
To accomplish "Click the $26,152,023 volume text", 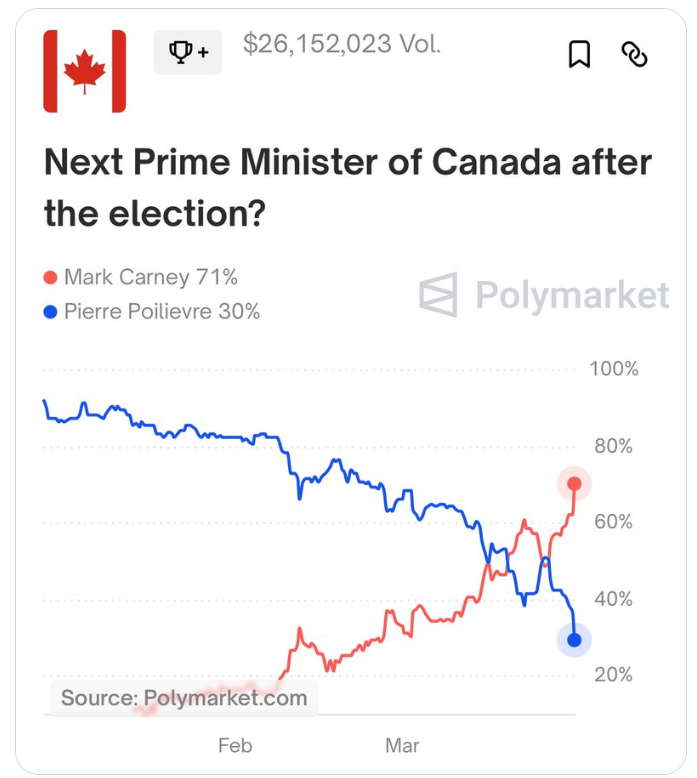I will [x=342, y=44].
